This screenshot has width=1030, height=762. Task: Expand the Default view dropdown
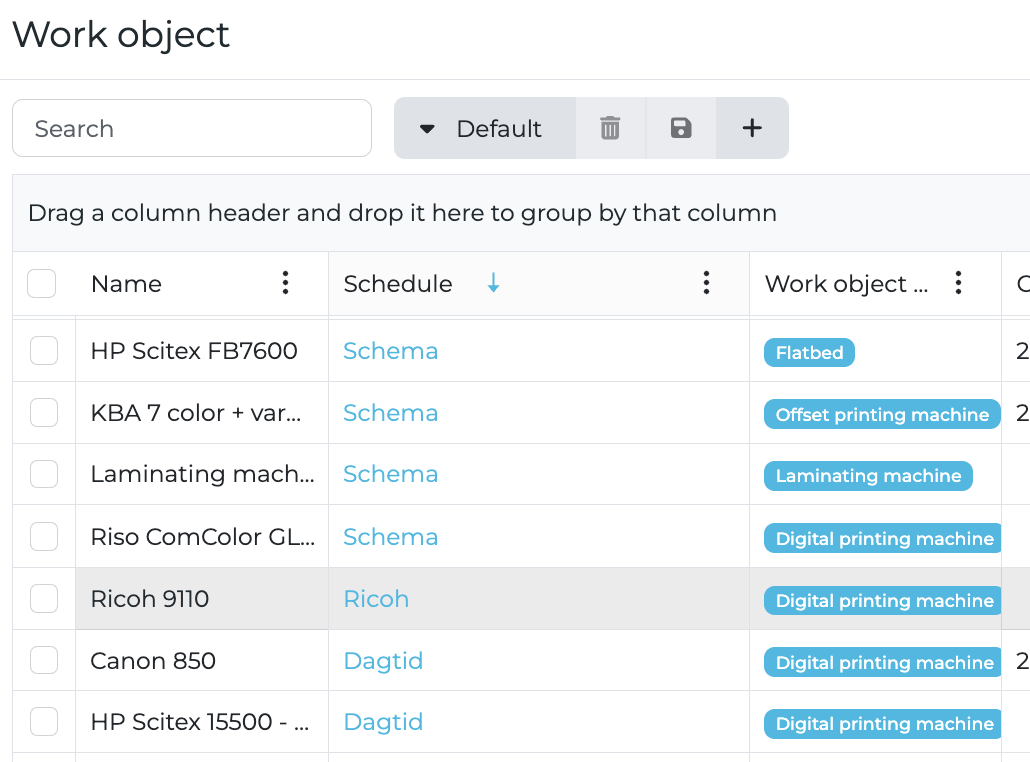484,128
